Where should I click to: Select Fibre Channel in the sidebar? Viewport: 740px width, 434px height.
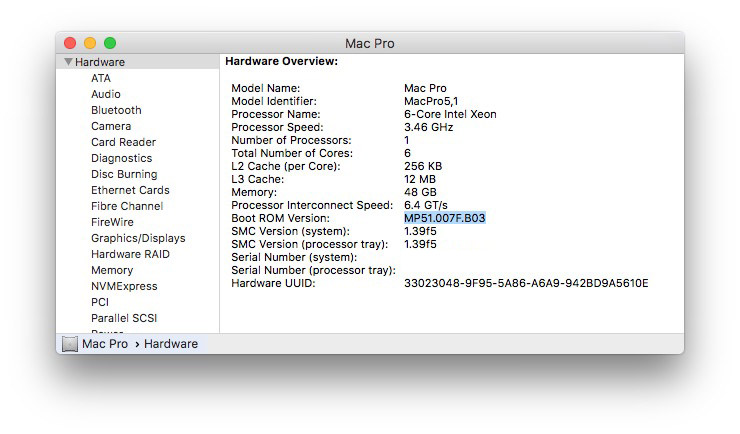point(127,207)
